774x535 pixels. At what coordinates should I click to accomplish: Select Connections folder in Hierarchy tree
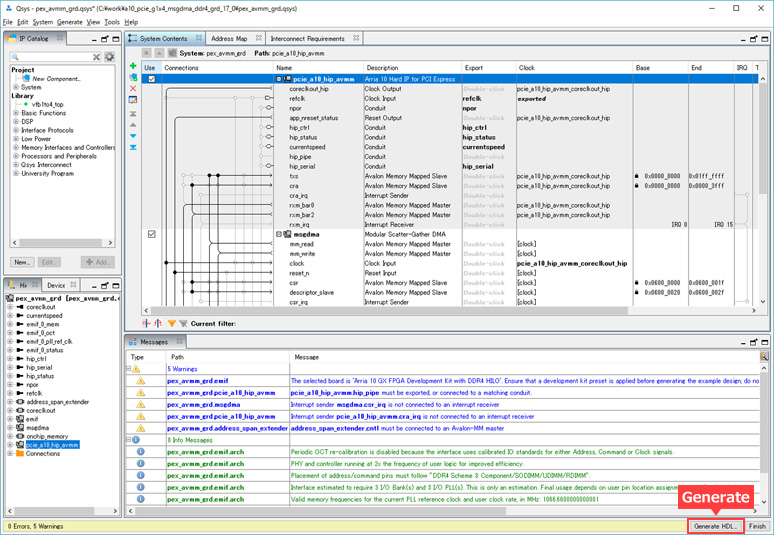click(42, 454)
